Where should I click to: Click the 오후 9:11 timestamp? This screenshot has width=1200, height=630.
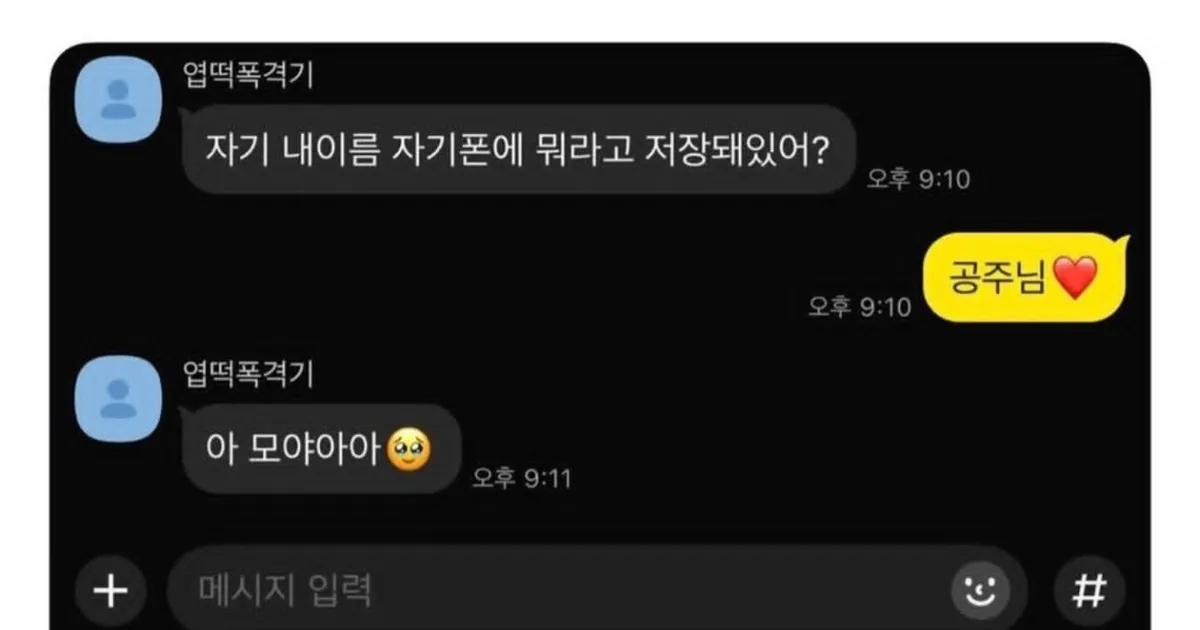(521, 479)
